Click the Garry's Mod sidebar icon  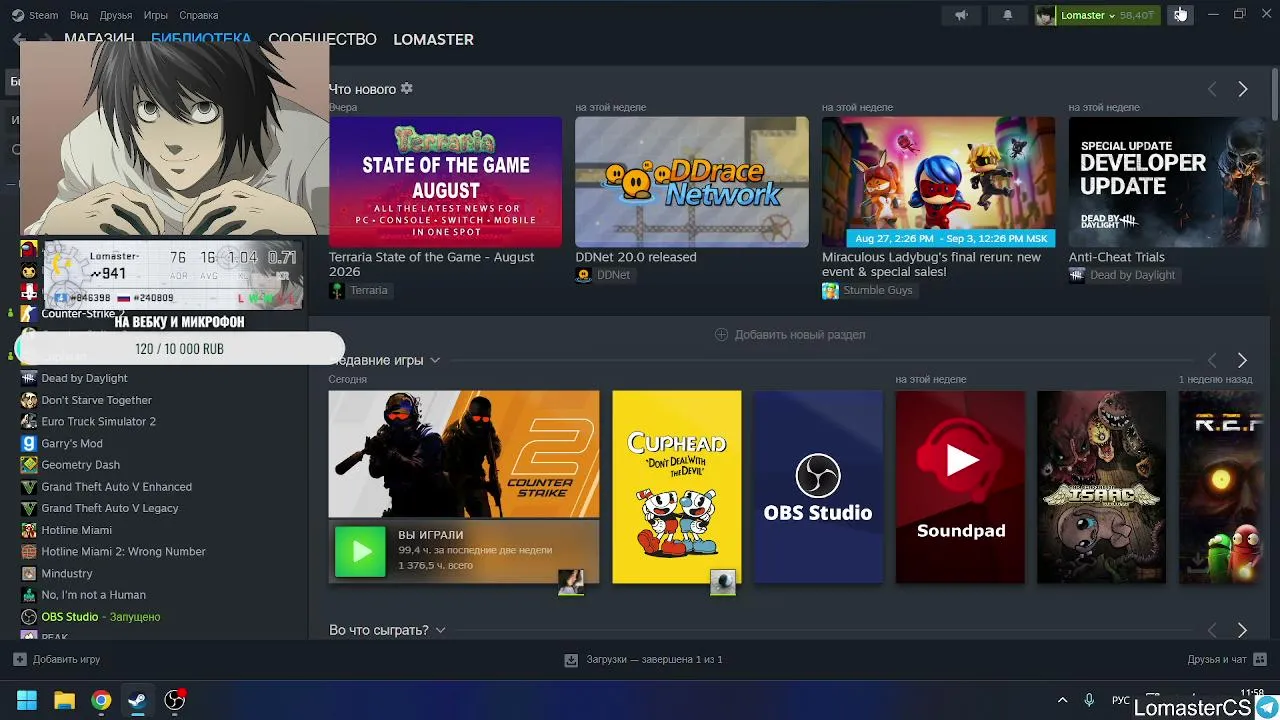click(29, 443)
